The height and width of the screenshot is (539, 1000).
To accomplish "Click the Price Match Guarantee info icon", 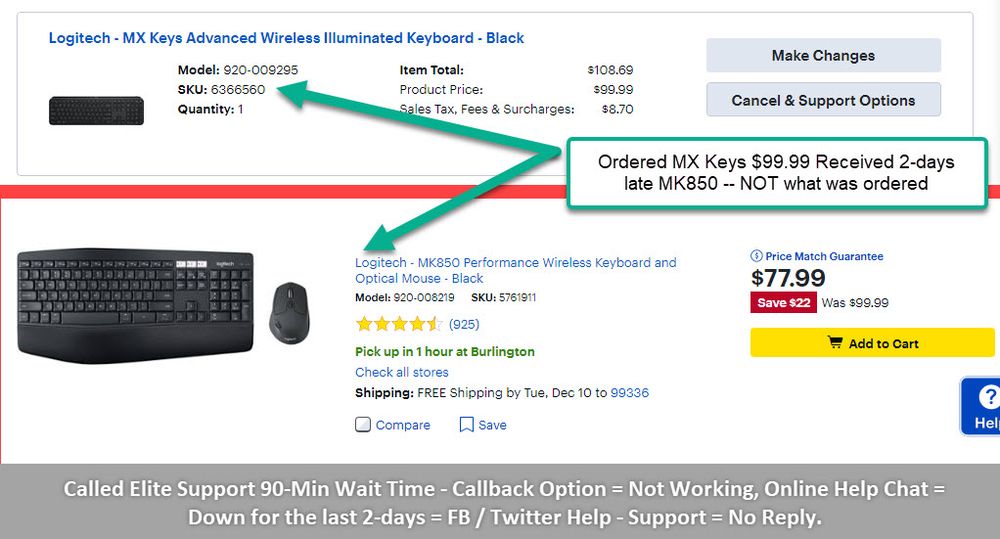I will pyautogui.click(x=756, y=256).
